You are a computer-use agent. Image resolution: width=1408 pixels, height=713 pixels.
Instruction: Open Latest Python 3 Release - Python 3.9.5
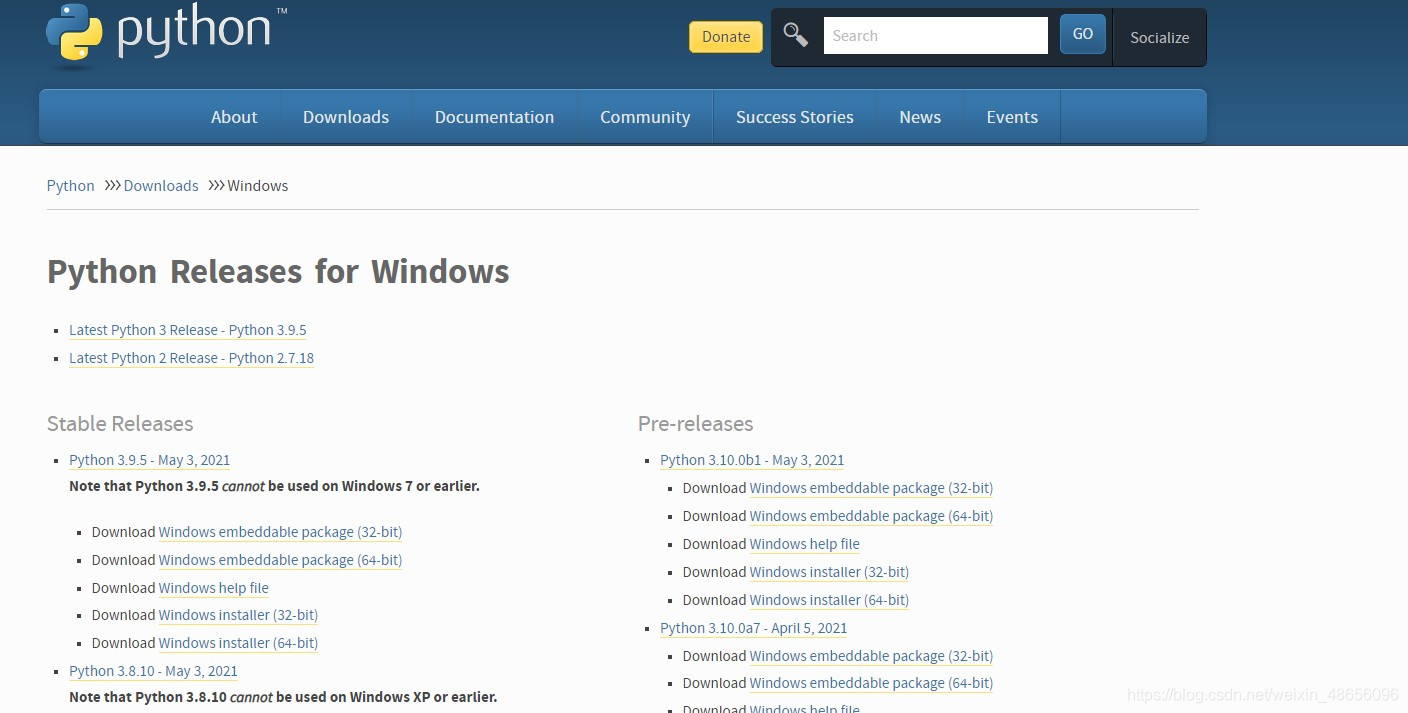188,330
